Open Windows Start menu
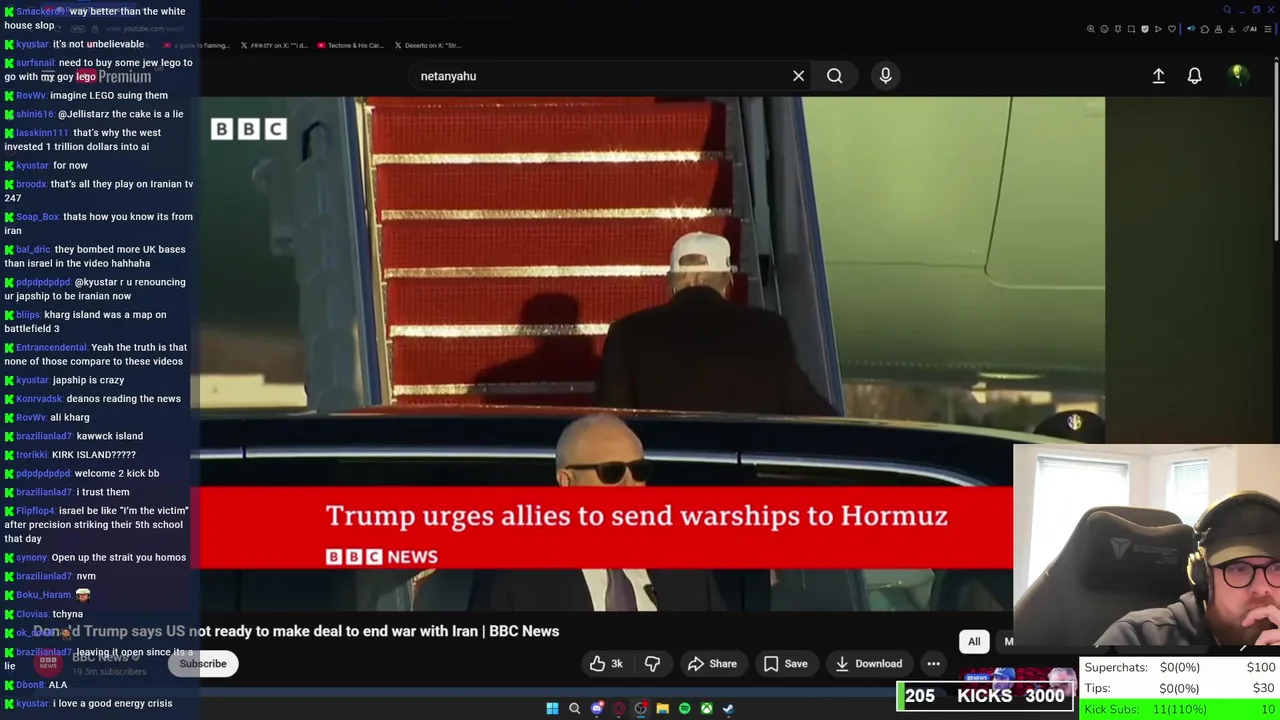Image resolution: width=1280 pixels, height=720 pixels. pyautogui.click(x=552, y=709)
